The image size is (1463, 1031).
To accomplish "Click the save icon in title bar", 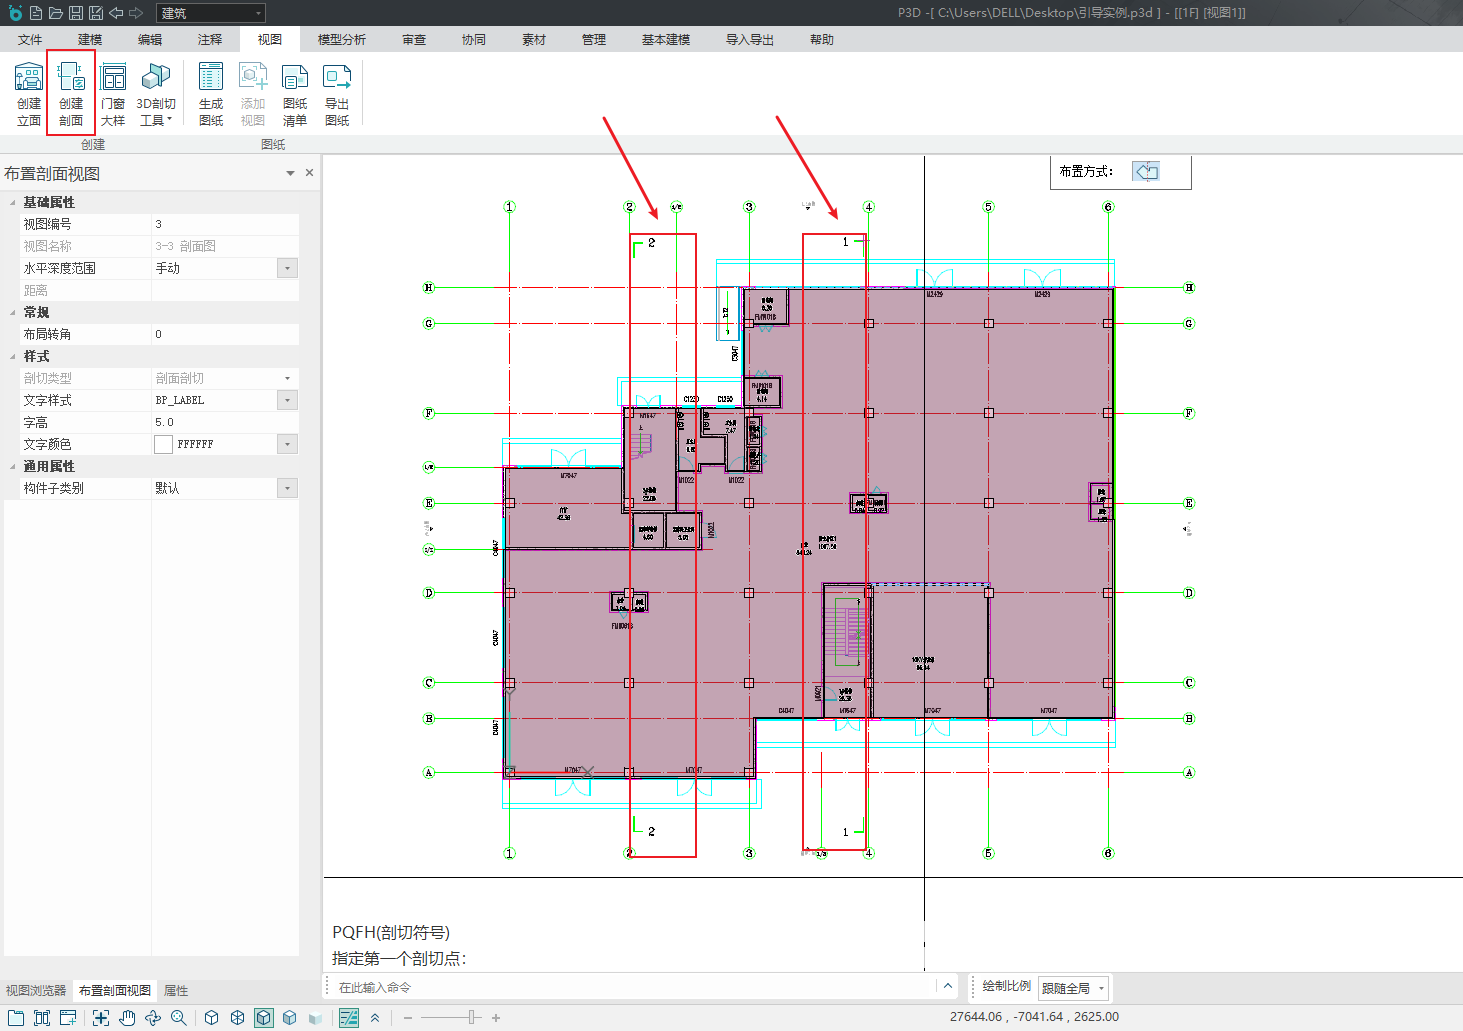I will (75, 13).
